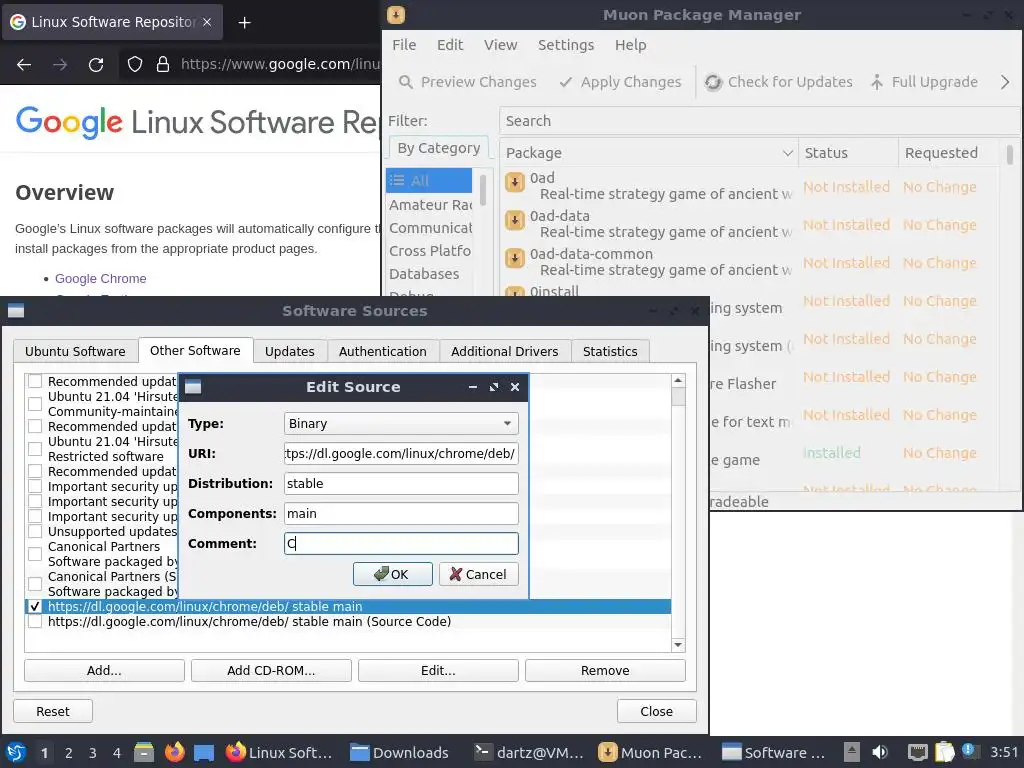Open the Additional Drivers tab

[504, 351]
